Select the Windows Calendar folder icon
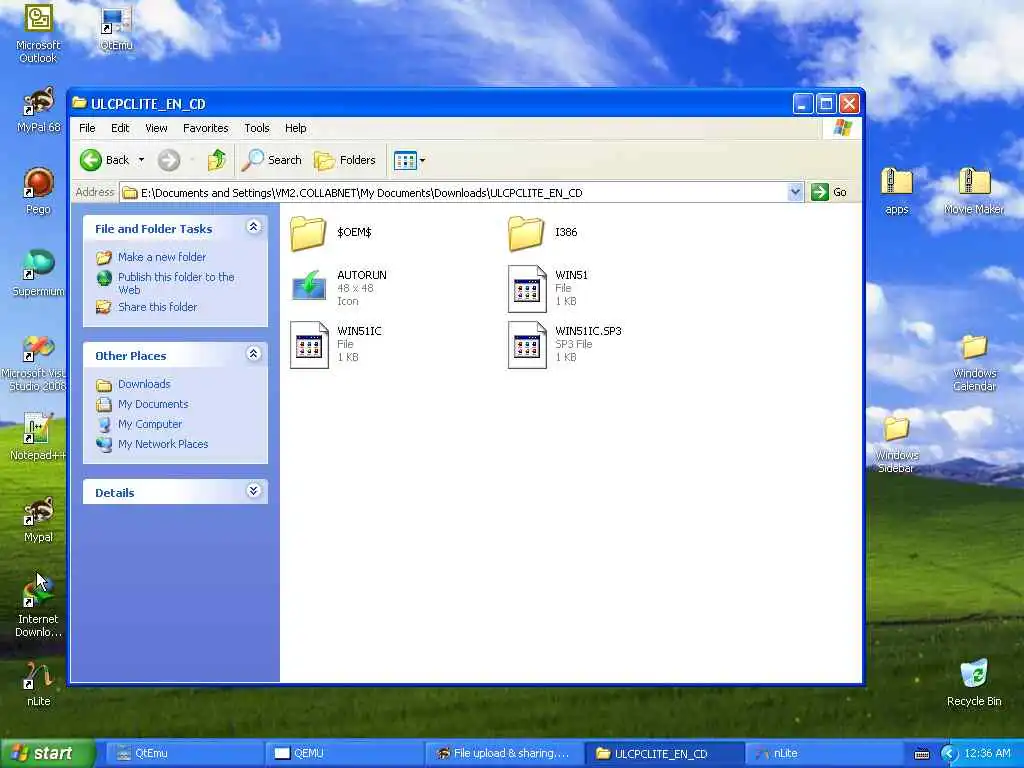1024x768 pixels. 974,363
